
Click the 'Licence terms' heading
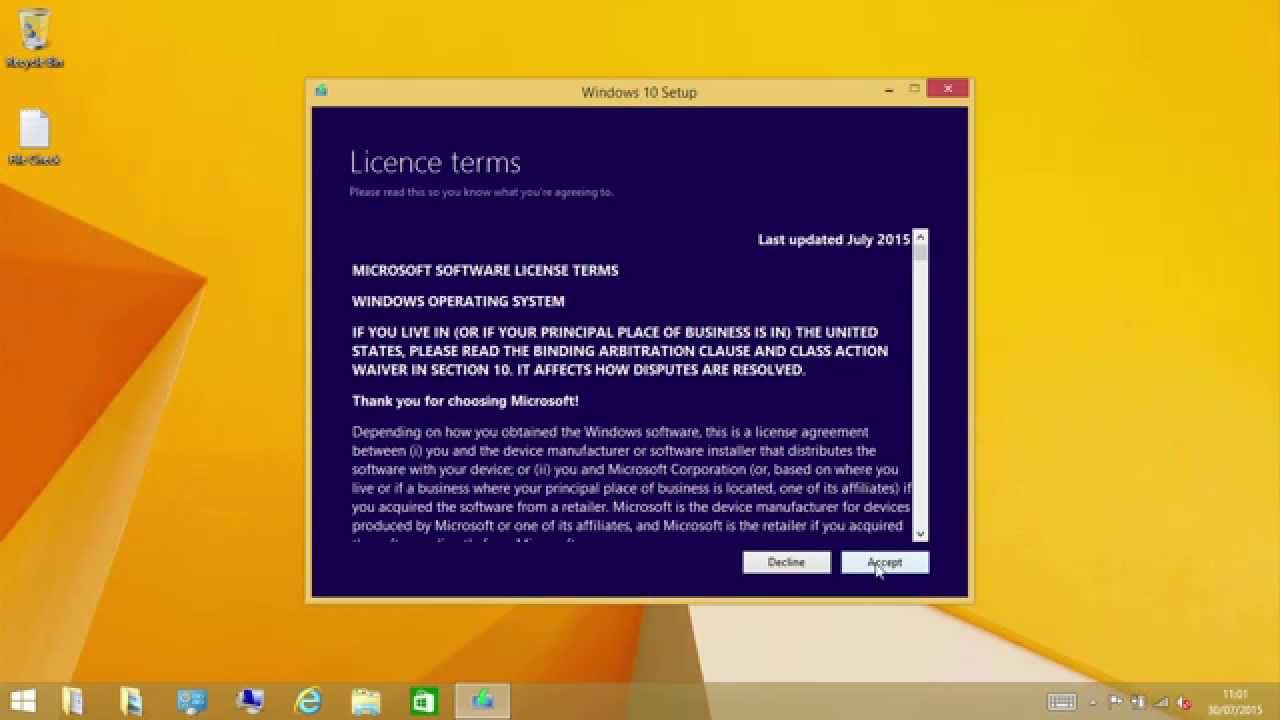(435, 162)
